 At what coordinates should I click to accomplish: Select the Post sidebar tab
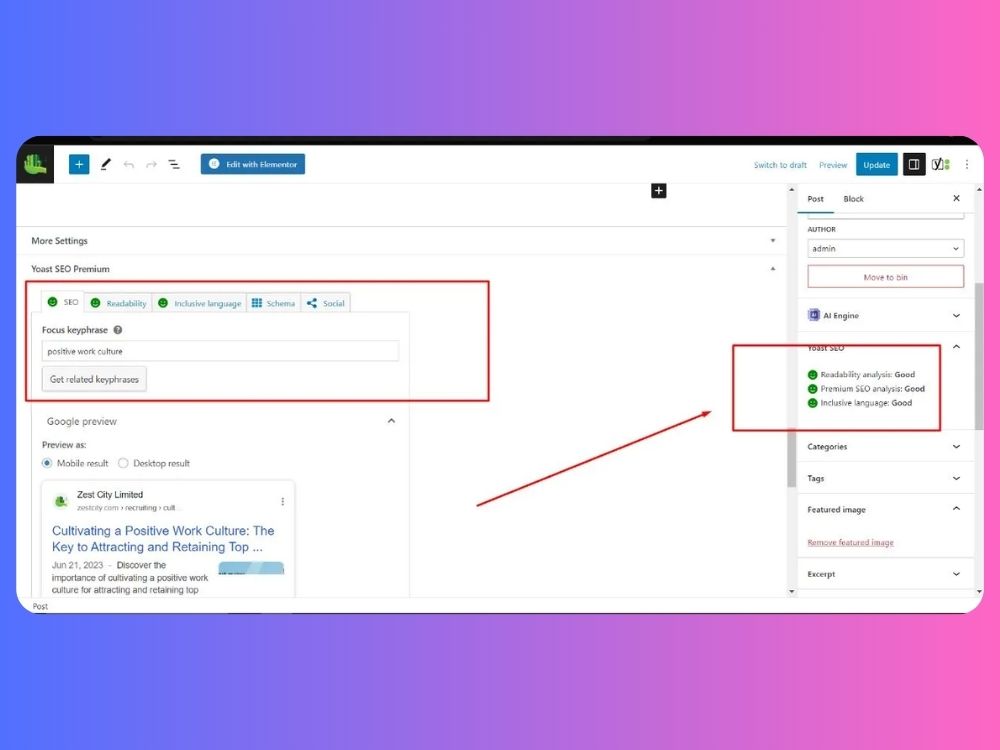(x=816, y=199)
